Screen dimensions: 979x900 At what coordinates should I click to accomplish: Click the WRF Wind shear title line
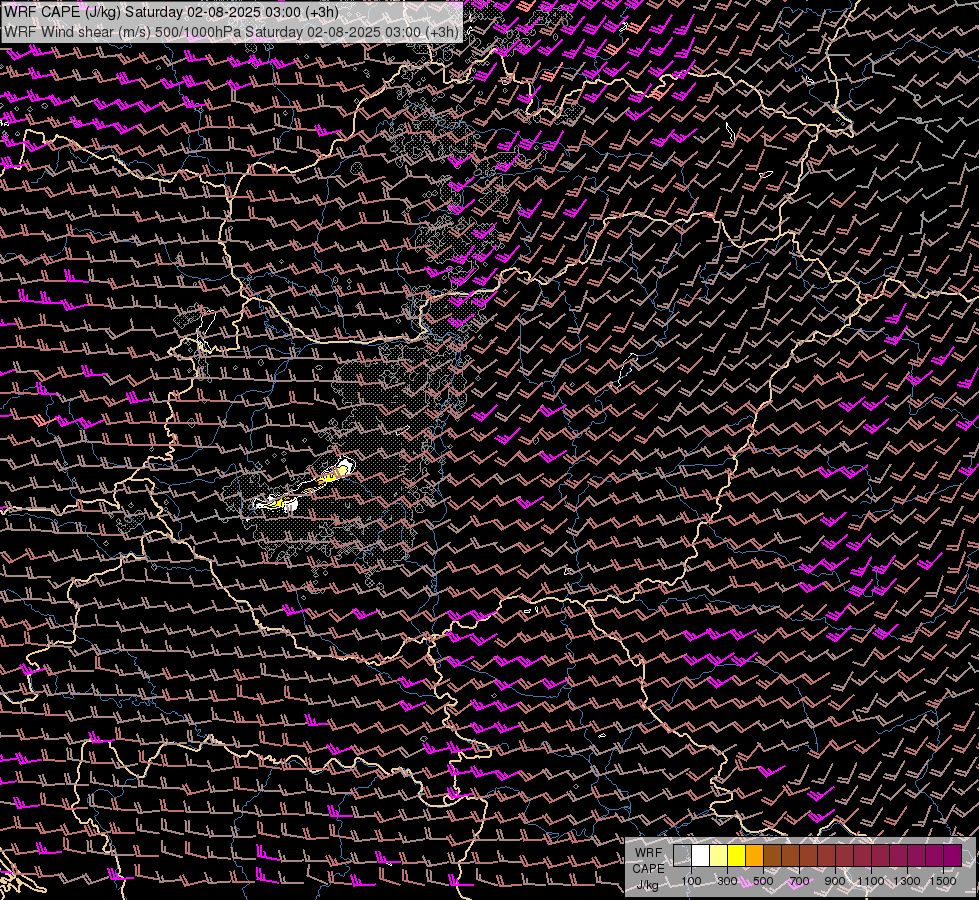(231, 31)
